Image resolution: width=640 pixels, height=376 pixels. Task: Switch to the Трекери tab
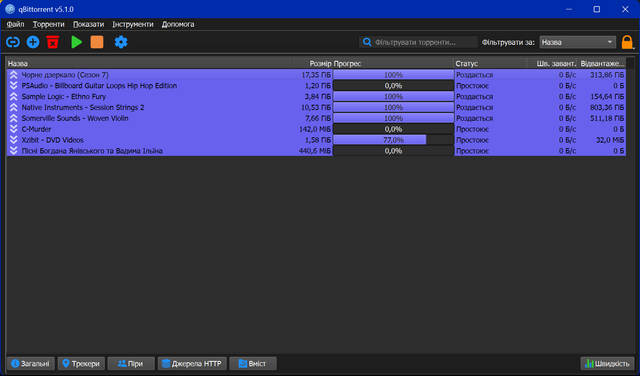pos(81,363)
